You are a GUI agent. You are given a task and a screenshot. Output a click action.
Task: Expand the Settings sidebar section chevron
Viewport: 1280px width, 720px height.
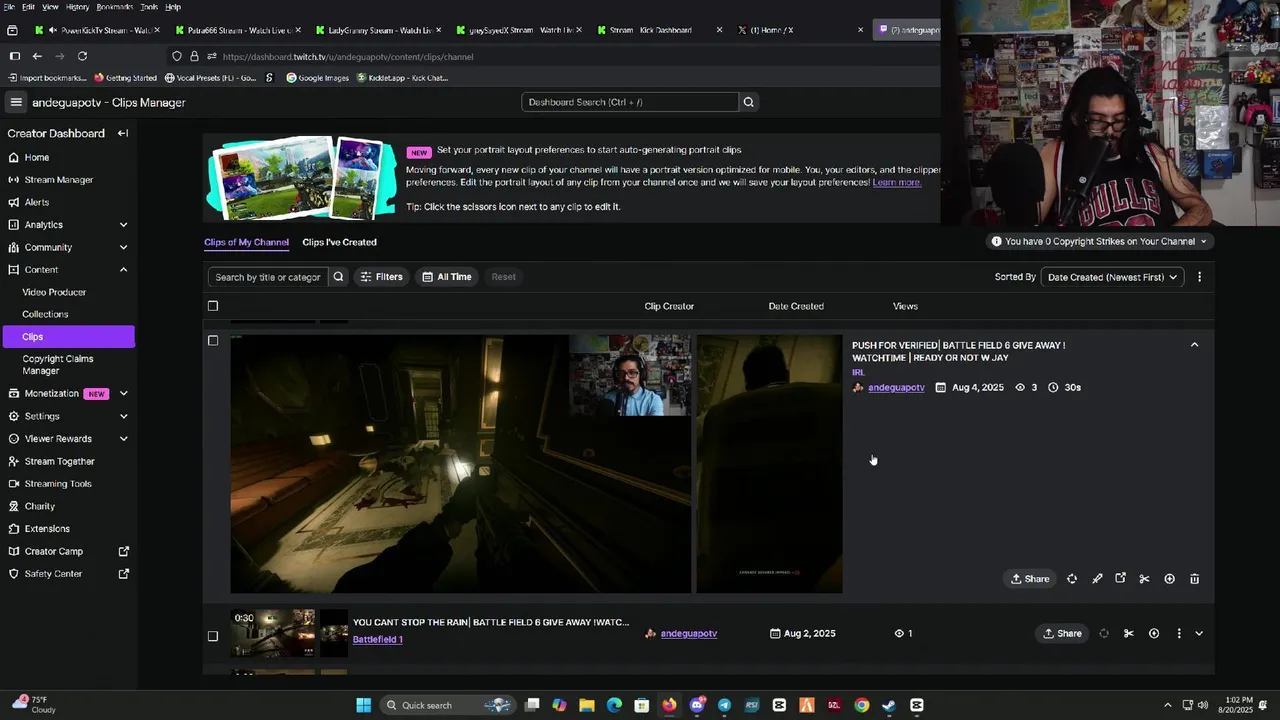pyautogui.click(x=123, y=416)
